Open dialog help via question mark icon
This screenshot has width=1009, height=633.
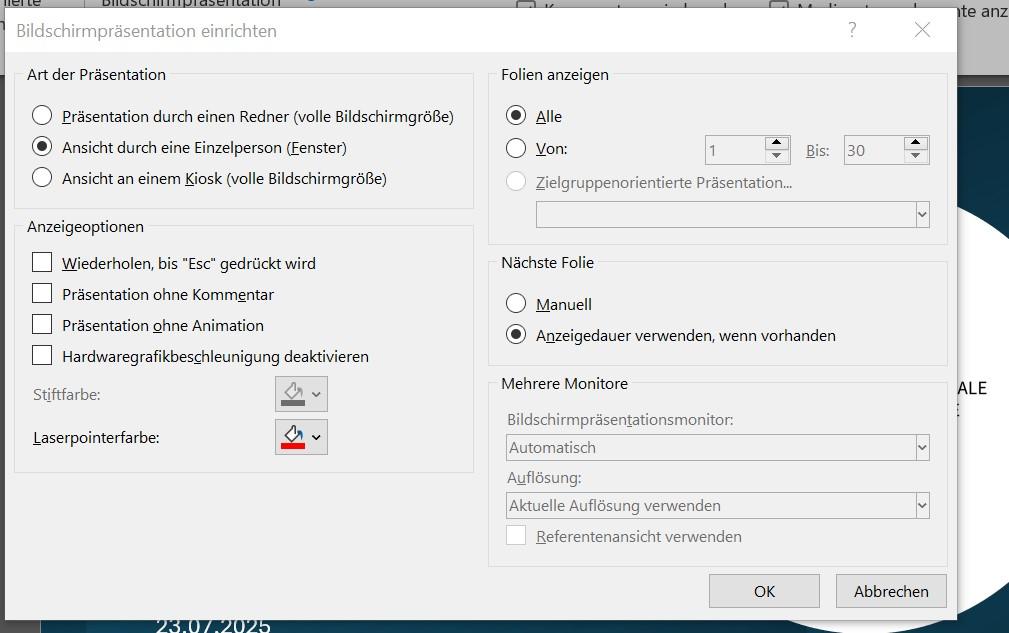coord(852,30)
